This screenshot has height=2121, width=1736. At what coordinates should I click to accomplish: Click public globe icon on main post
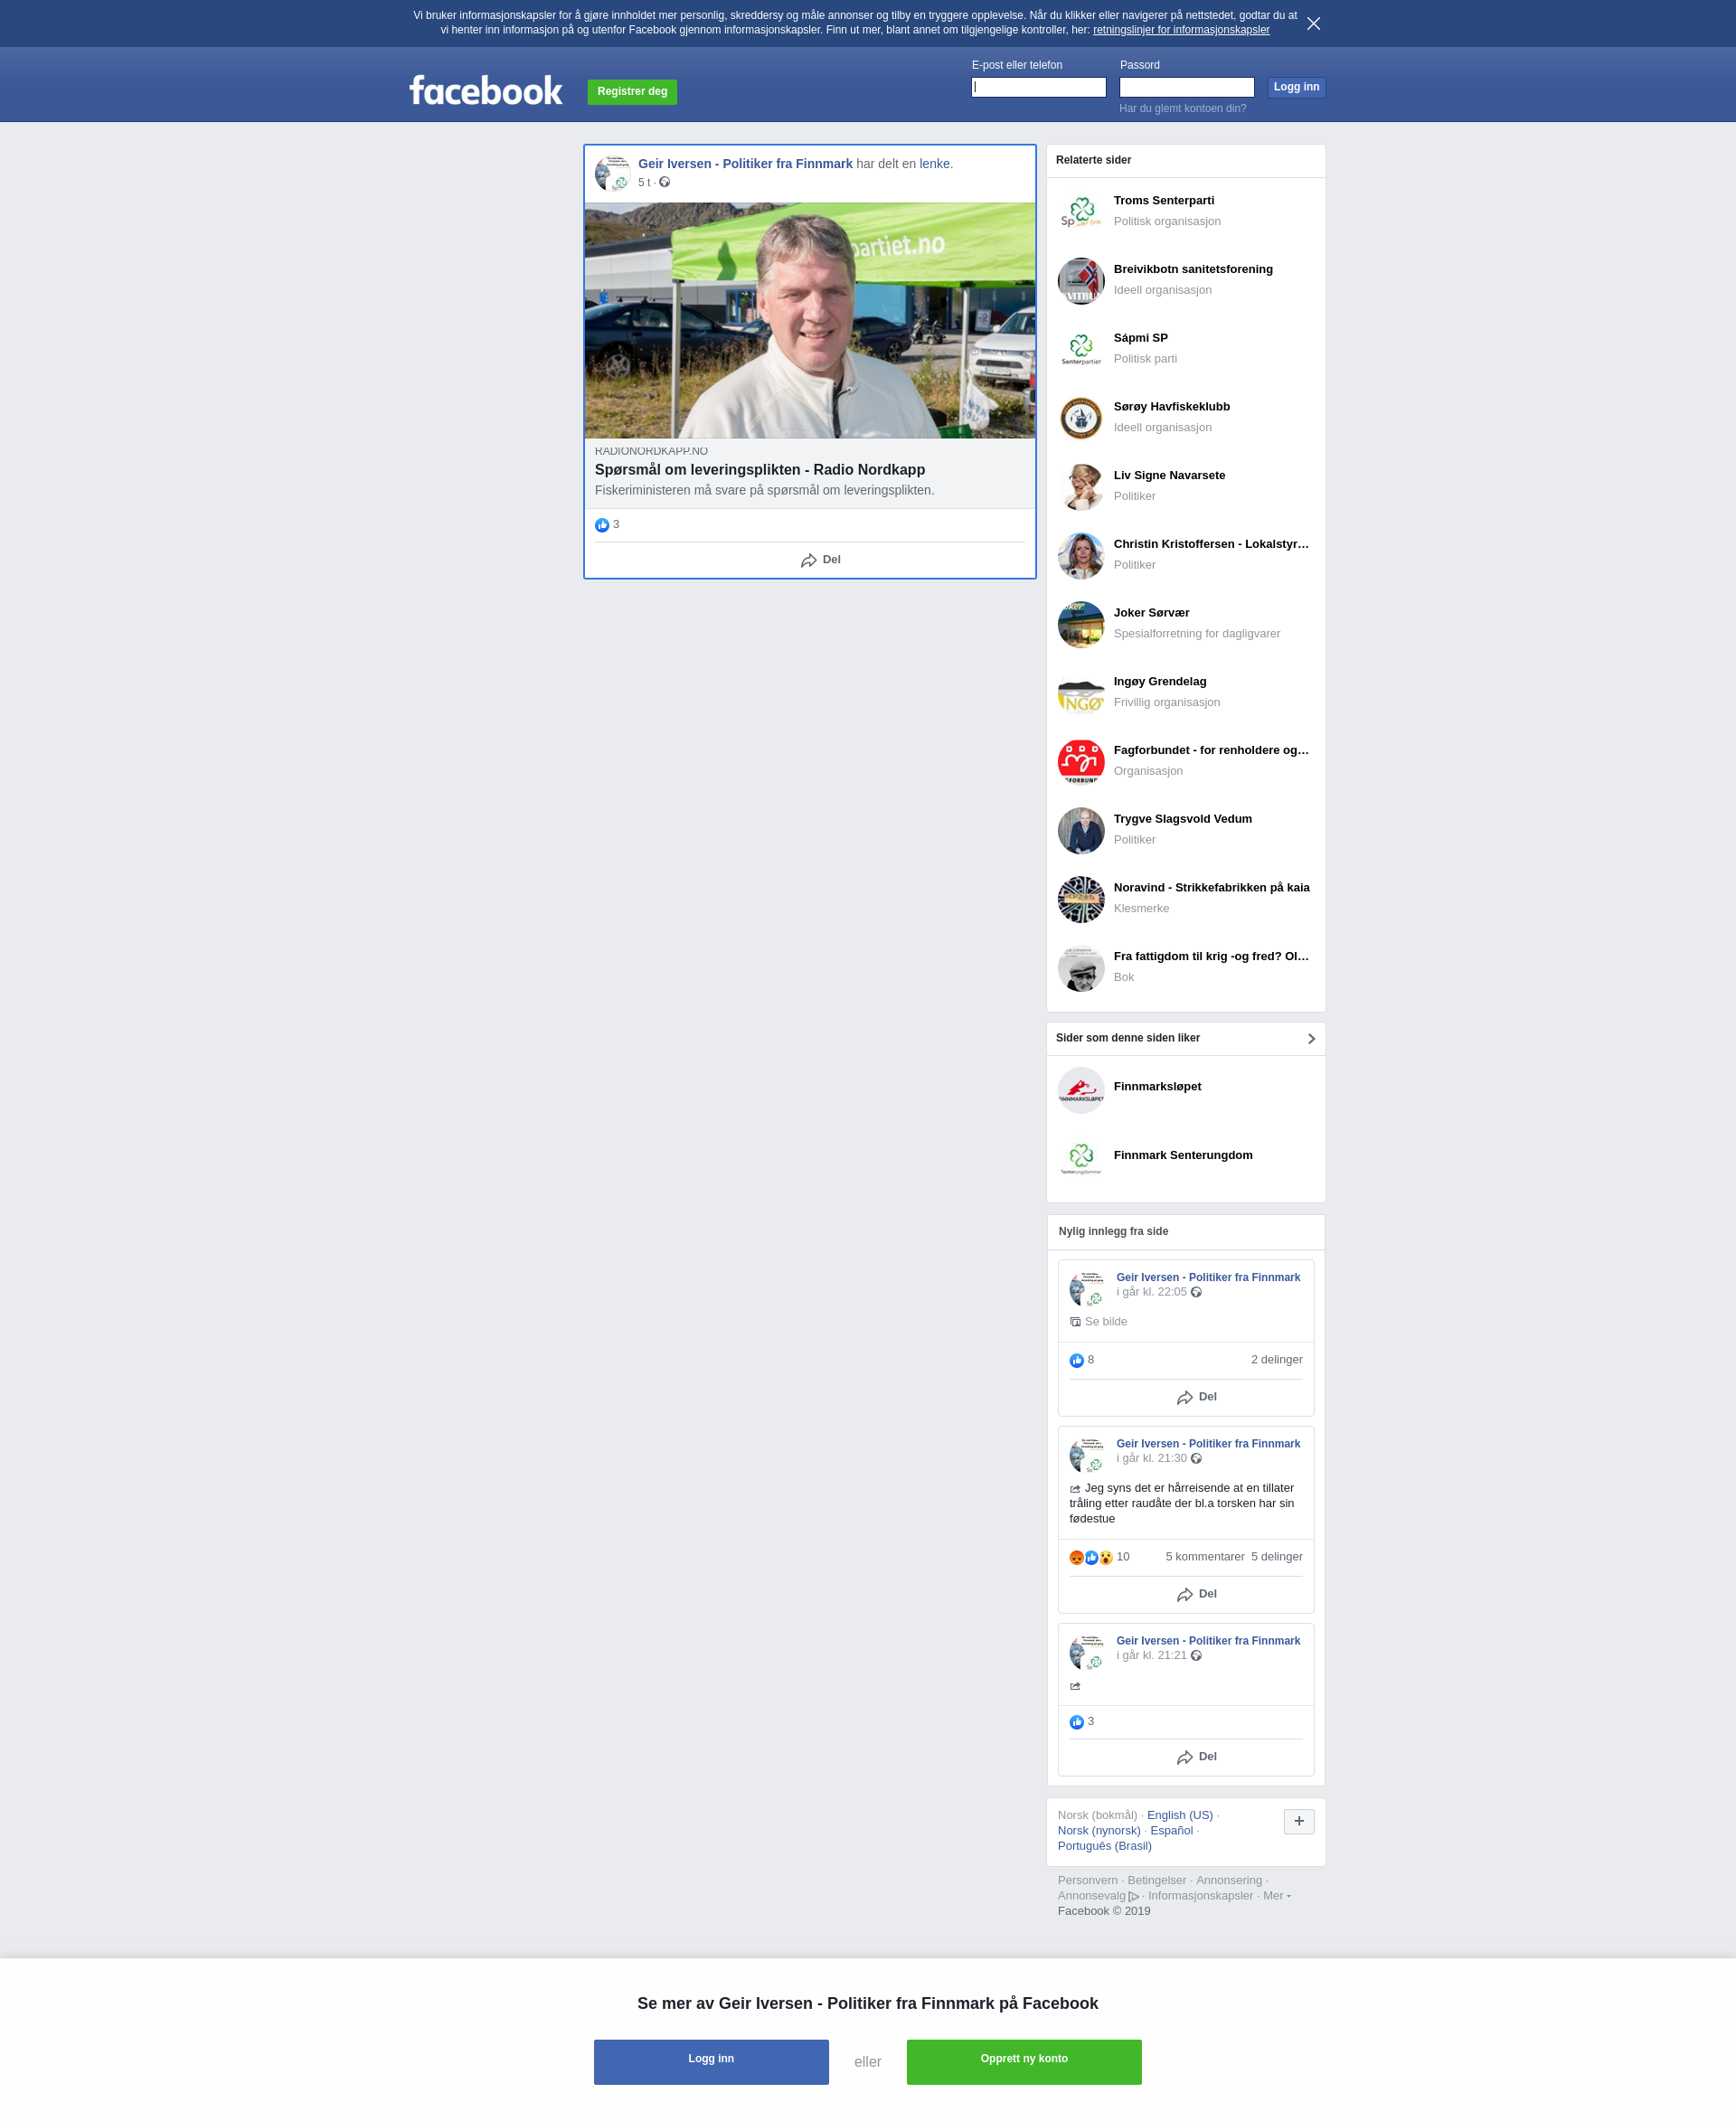[664, 182]
